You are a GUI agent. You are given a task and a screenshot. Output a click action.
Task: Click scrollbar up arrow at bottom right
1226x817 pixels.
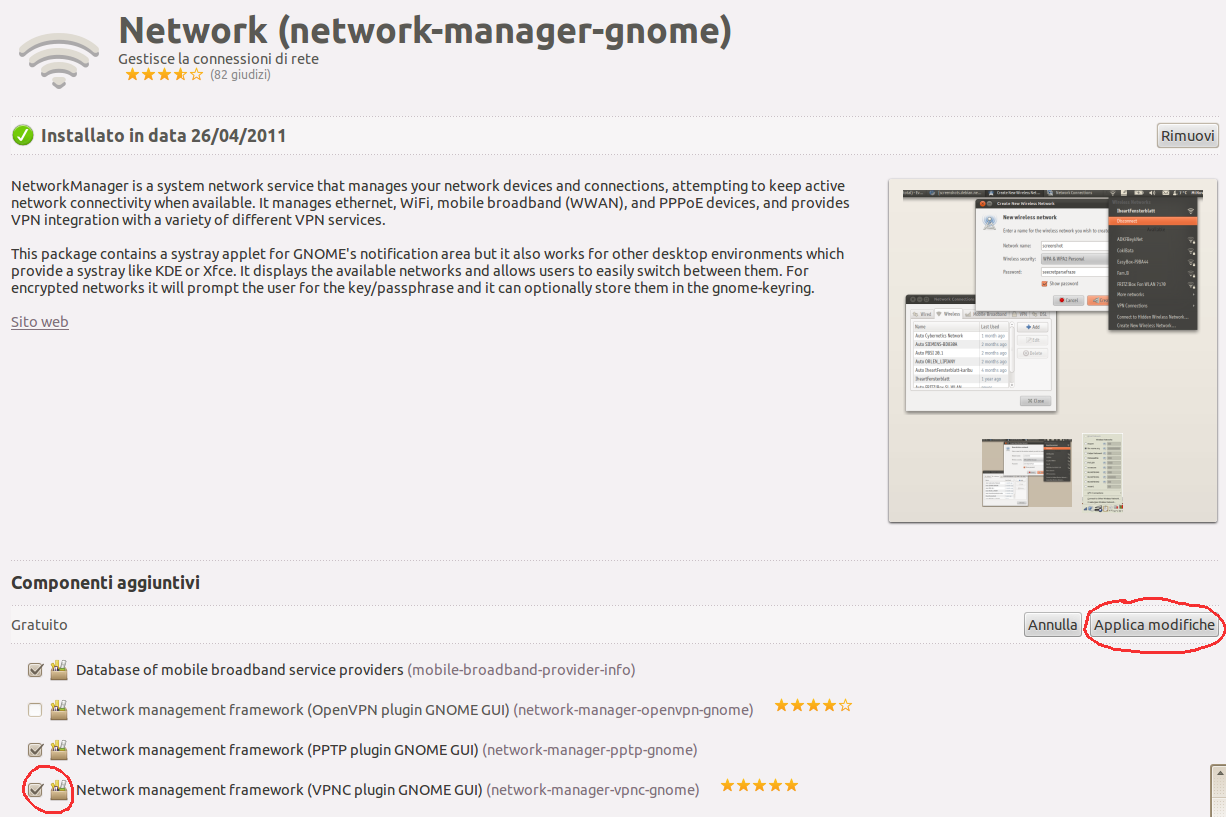pyautogui.click(x=1218, y=775)
